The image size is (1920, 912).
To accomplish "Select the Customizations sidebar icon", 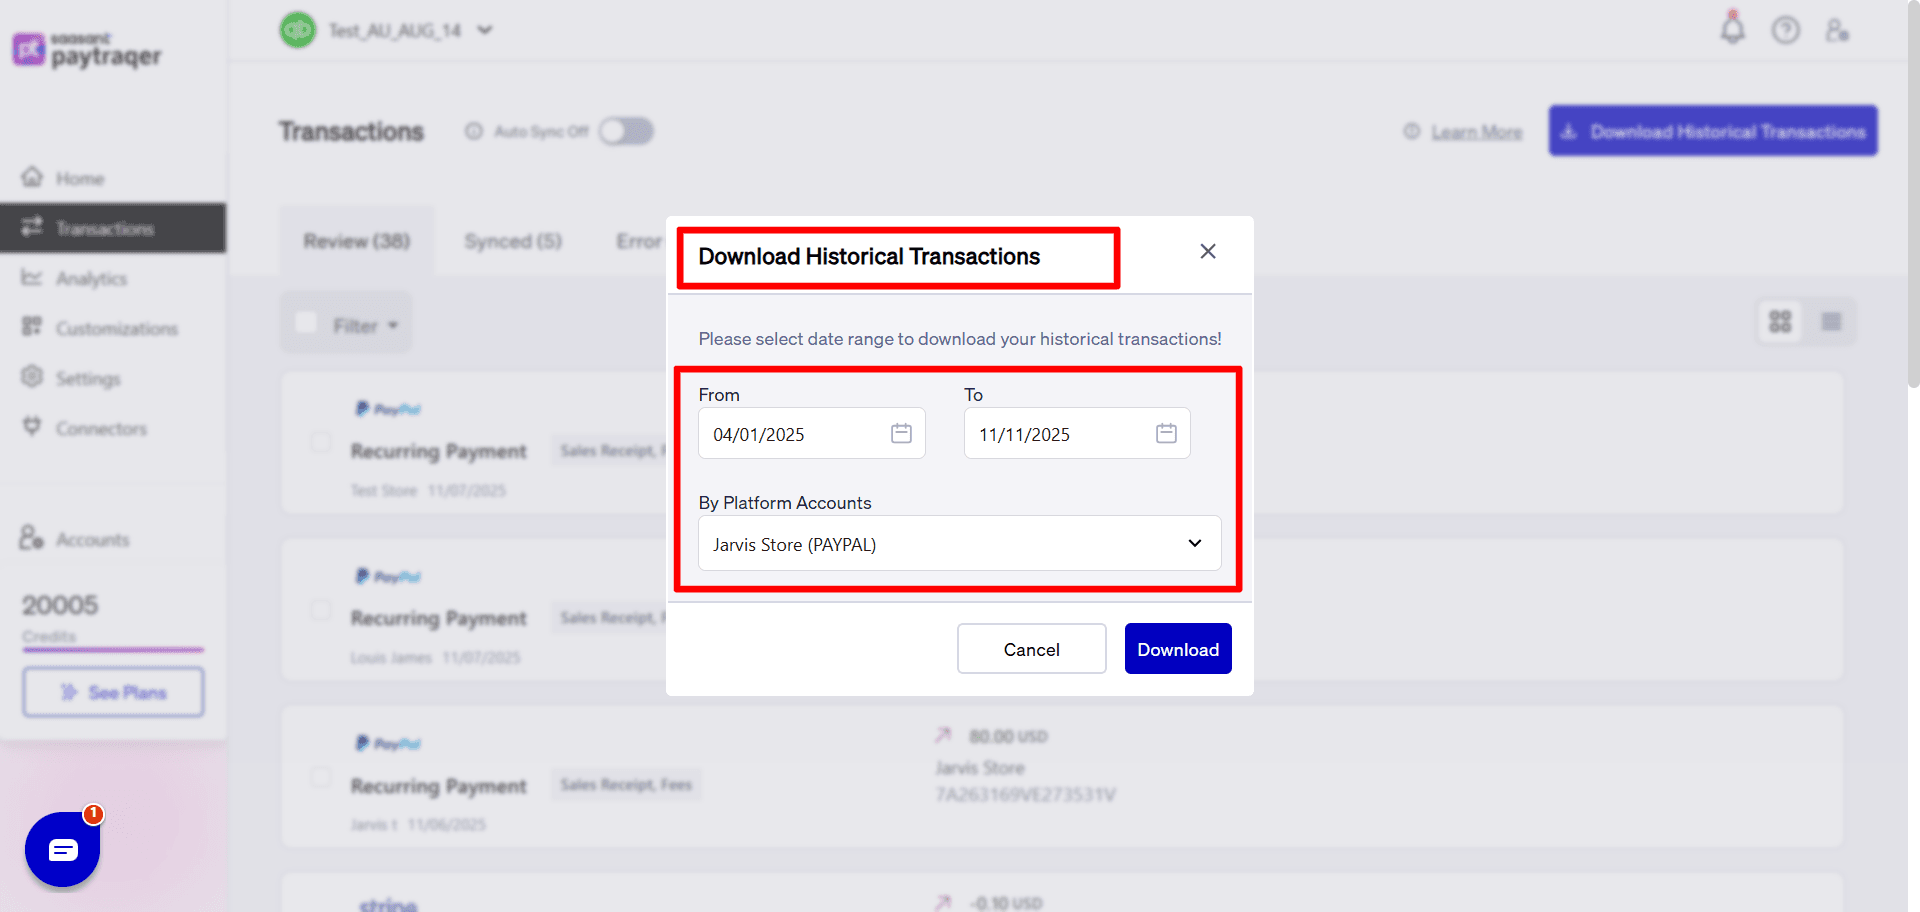I will 33,328.
